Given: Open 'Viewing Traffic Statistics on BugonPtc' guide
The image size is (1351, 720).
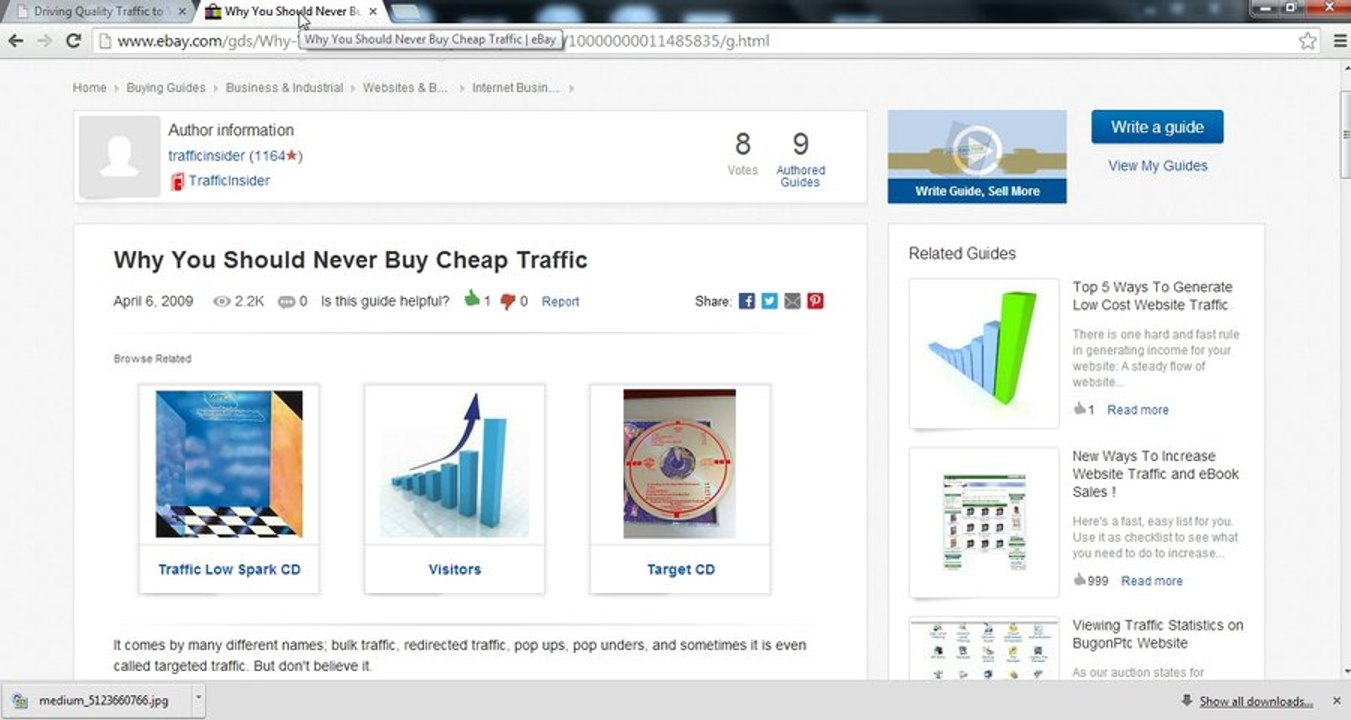Looking at the screenshot, I should (1158, 634).
